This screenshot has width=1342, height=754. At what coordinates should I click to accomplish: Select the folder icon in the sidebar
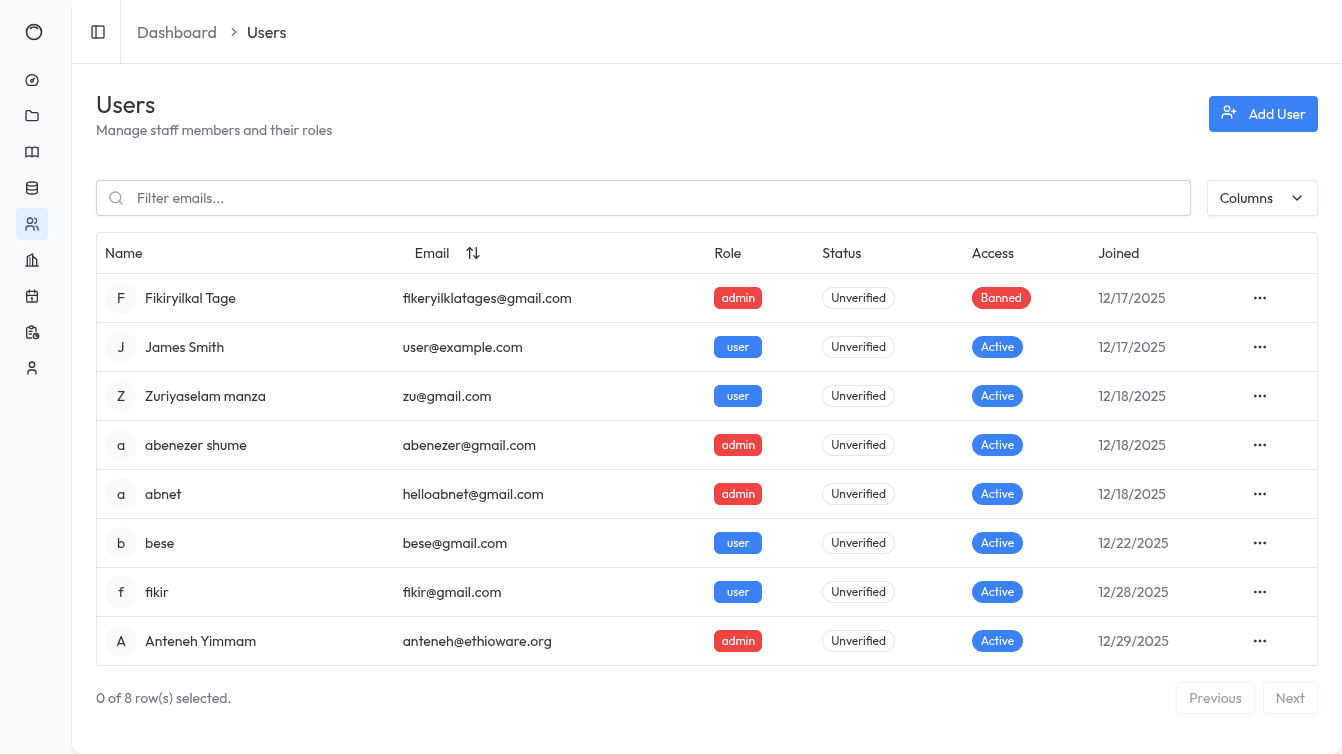point(31,115)
